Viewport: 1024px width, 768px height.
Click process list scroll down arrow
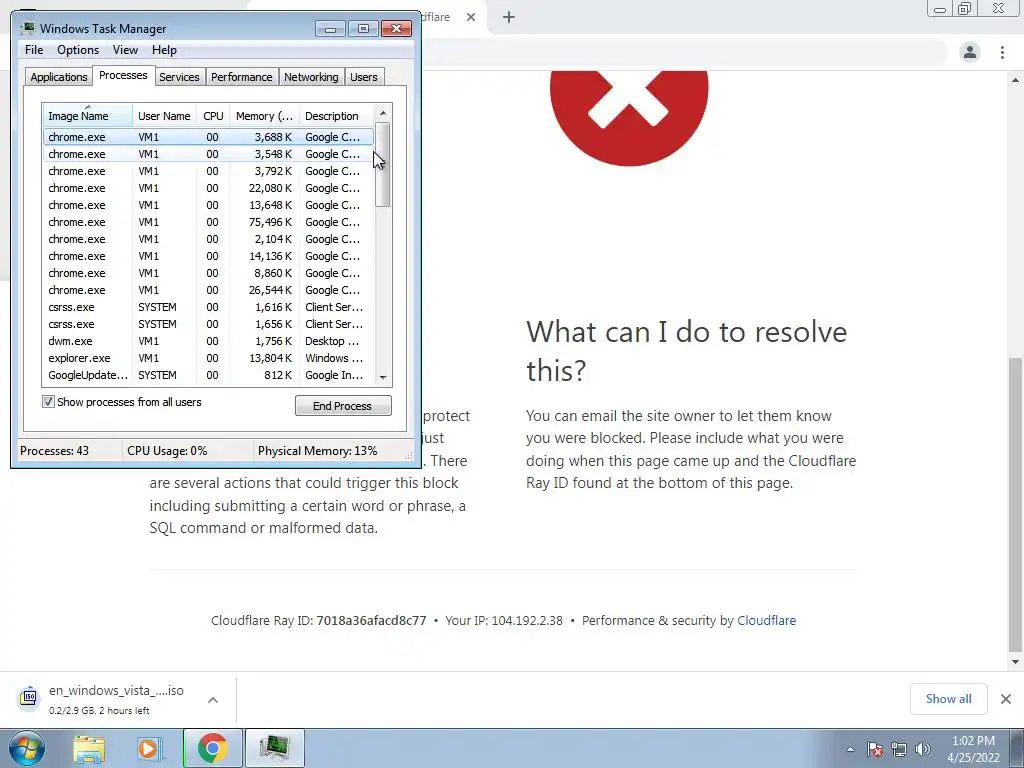click(x=383, y=377)
